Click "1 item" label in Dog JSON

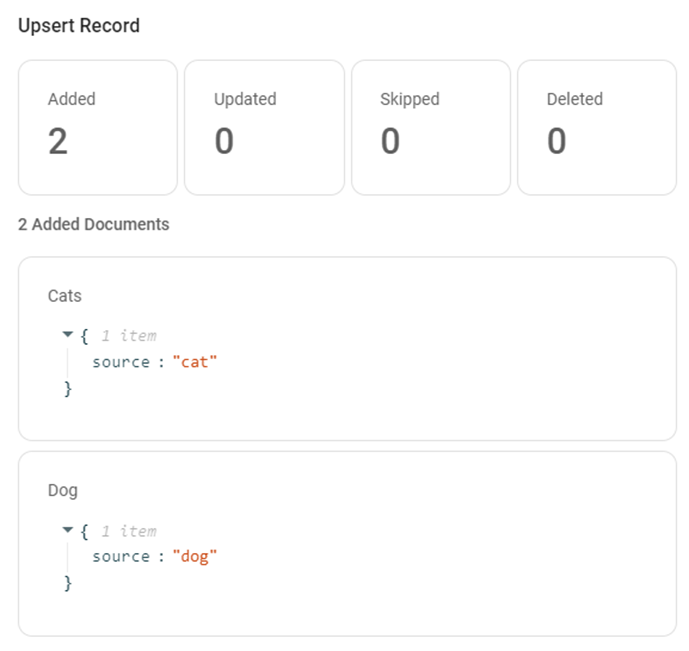(x=129, y=531)
